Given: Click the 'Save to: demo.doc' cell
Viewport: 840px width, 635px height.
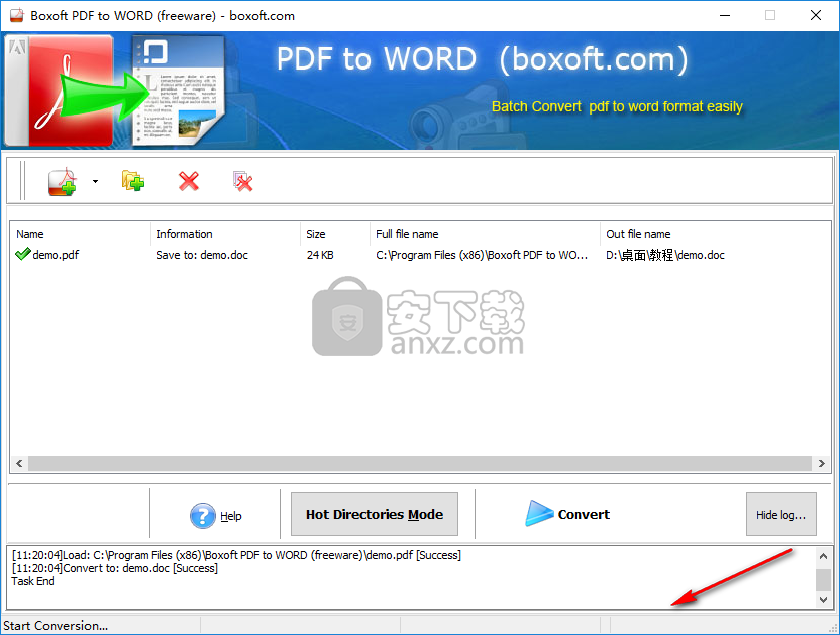Looking at the screenshot, I should click(x=202, y=255).
